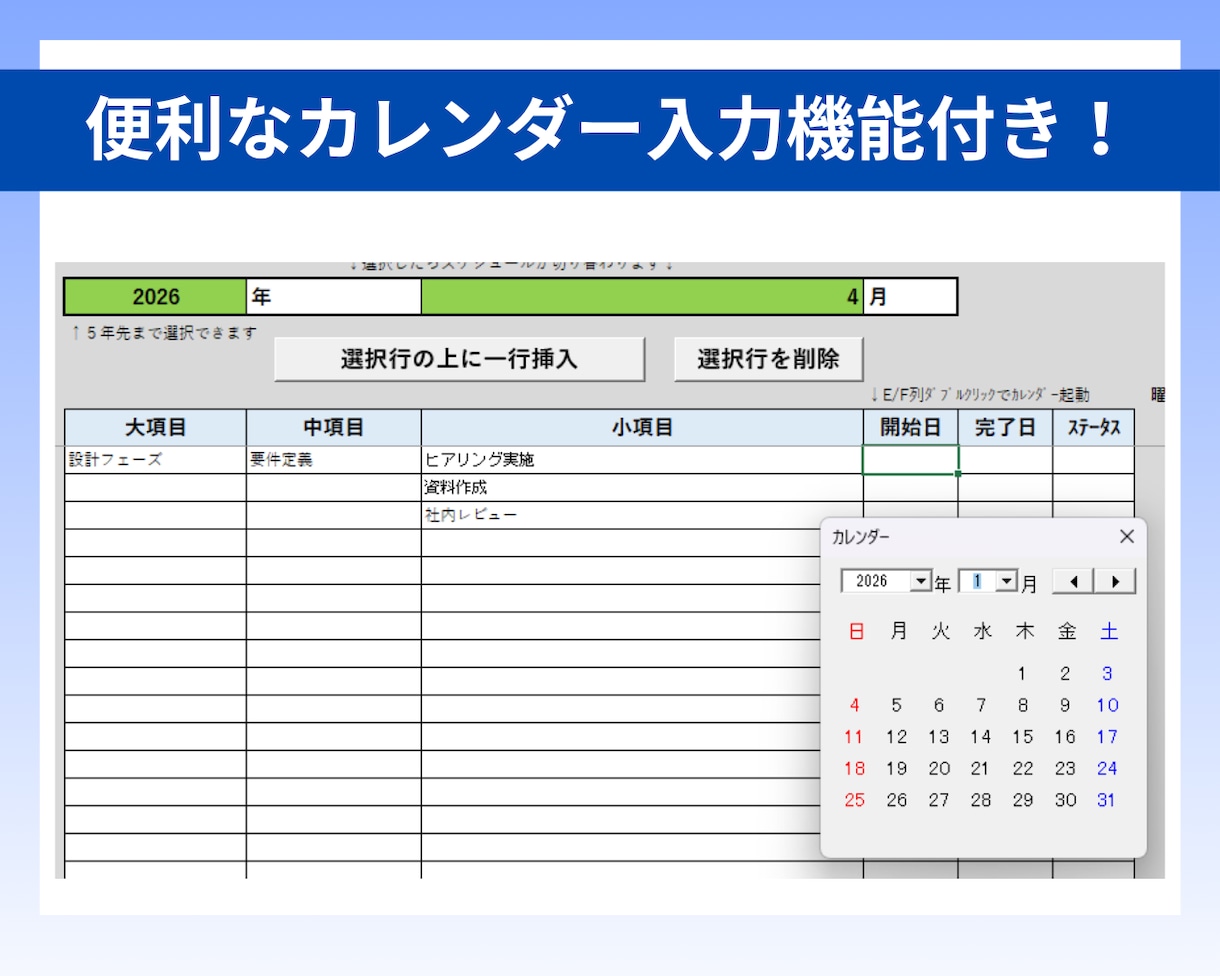Click the 開始日 column header

click(x=911, y=428)
